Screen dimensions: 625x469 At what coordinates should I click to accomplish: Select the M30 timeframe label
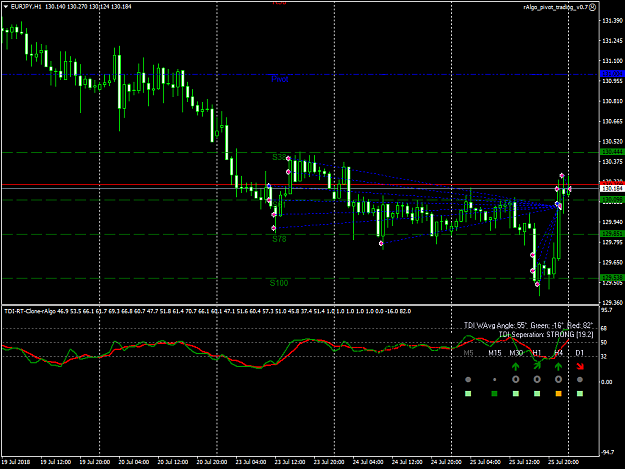(x=516, y=353)
